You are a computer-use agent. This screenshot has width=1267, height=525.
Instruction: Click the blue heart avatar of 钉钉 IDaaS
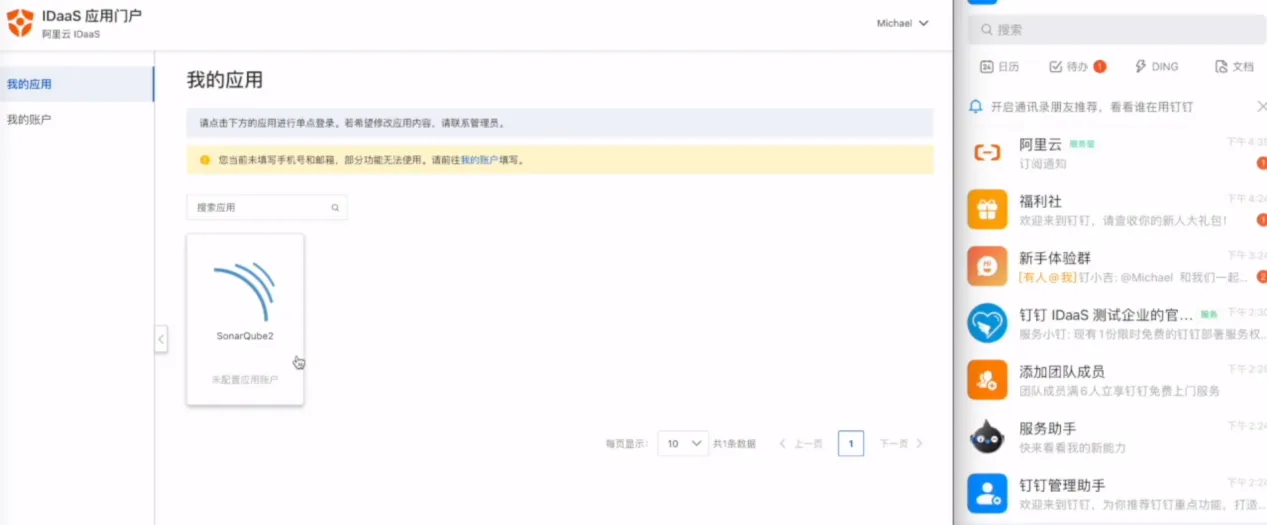[987, 323]
